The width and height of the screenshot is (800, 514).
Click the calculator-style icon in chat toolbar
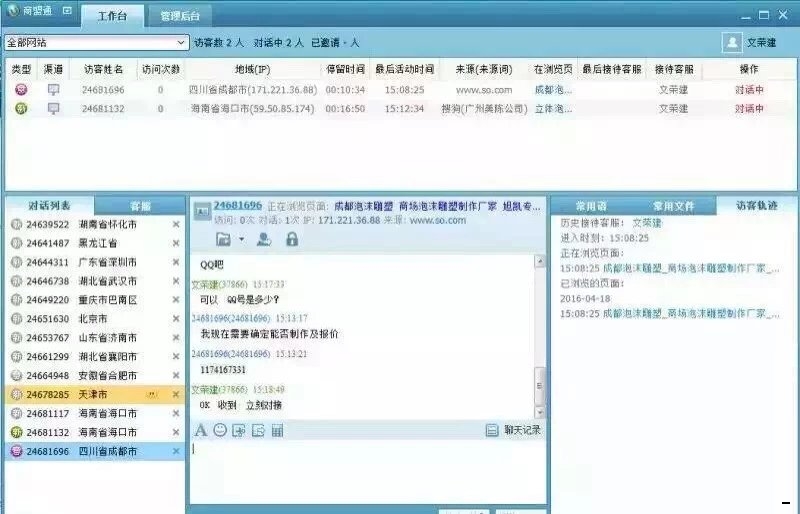tap(277, 430)
